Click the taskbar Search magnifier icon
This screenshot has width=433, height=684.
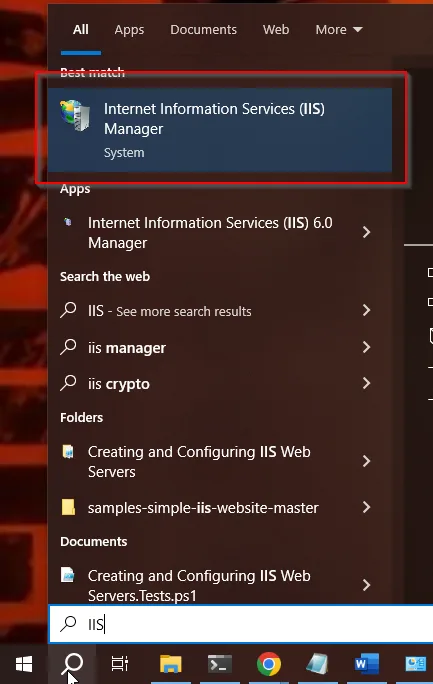pyautogui.click(x=72, y=664)
